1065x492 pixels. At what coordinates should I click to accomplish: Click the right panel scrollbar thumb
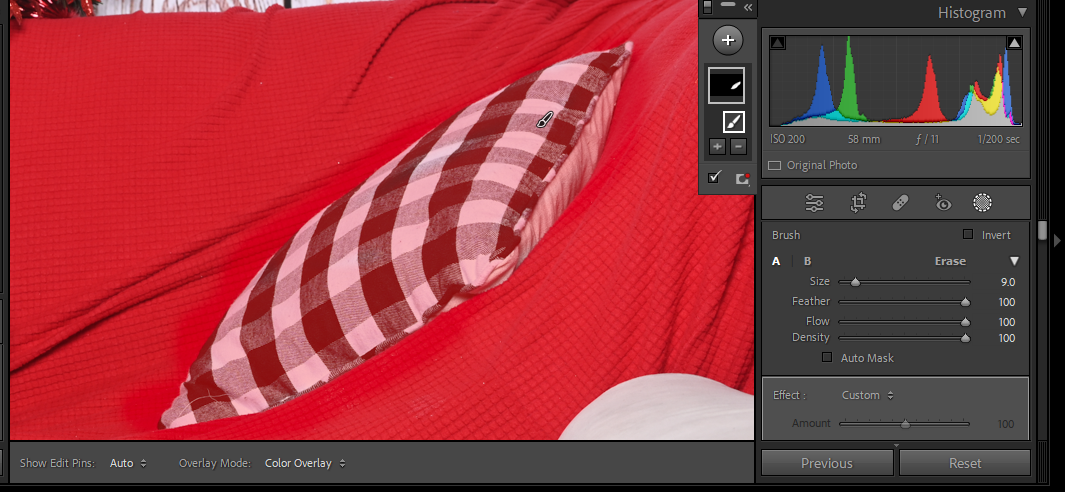click(x=1043, y=230)
